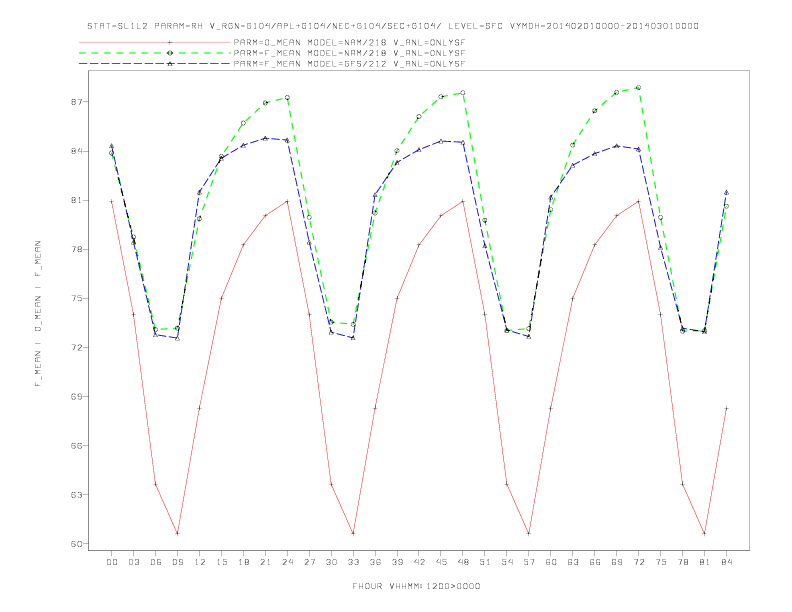Click the 66 tick label on y-axis
The width and height of the screenshot is (792, 612).
coord(76,445)
